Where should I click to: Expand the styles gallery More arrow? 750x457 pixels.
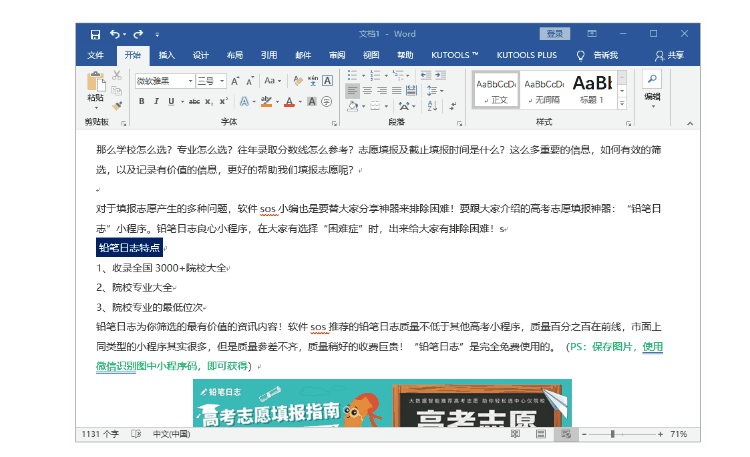coord(622,103)
